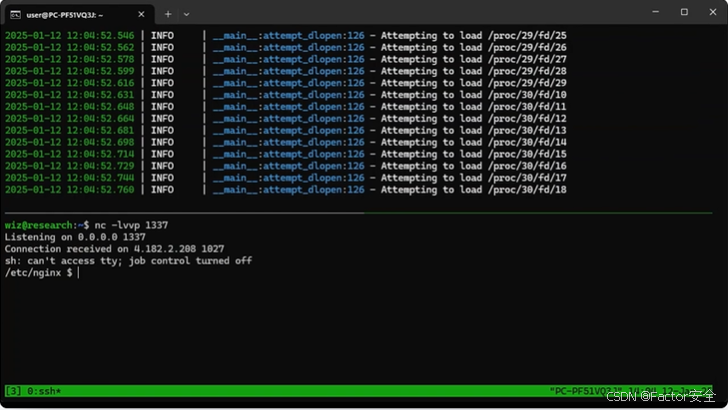Click the 'Connection received on 4.182.2.208' line
This screenshot has width=728, height=410.
(114, 249)
